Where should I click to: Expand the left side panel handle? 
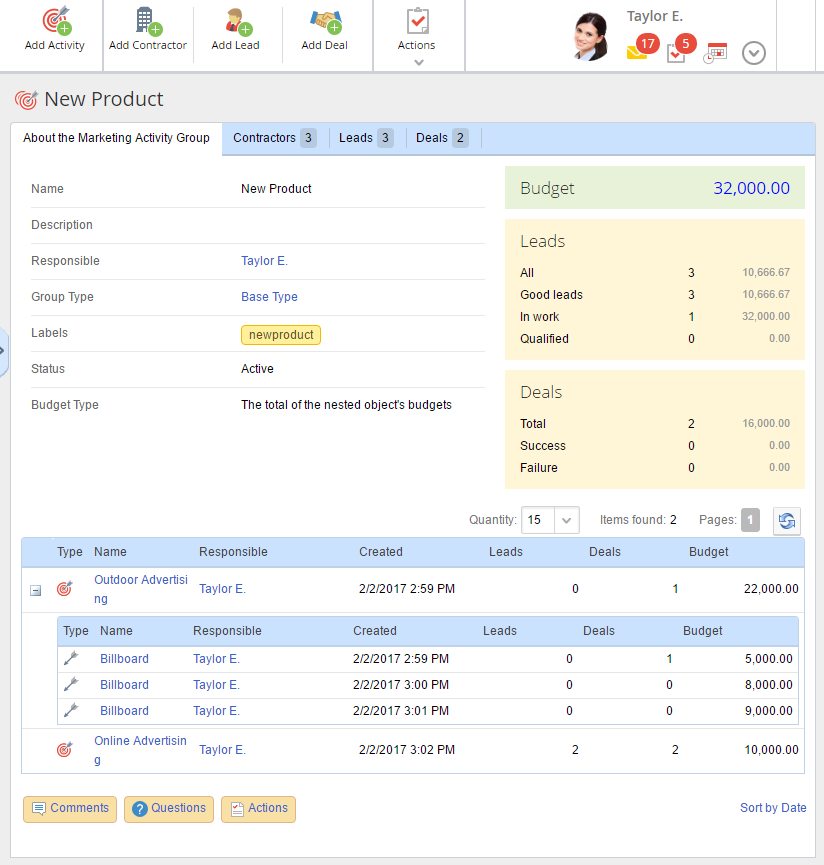[x=3, y=351]
